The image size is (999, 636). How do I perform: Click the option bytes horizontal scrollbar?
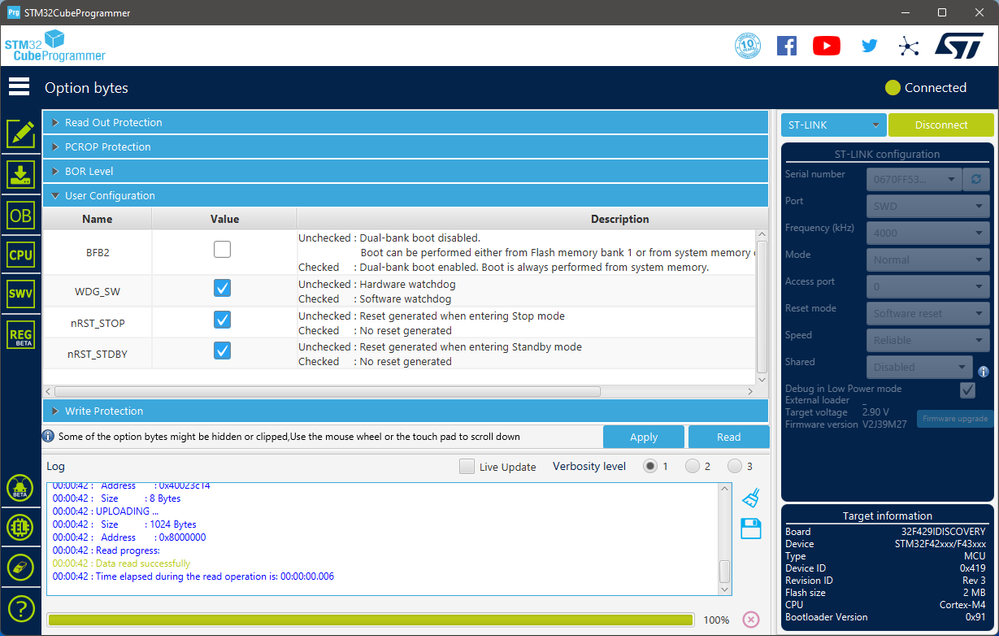tap(327, 391)
